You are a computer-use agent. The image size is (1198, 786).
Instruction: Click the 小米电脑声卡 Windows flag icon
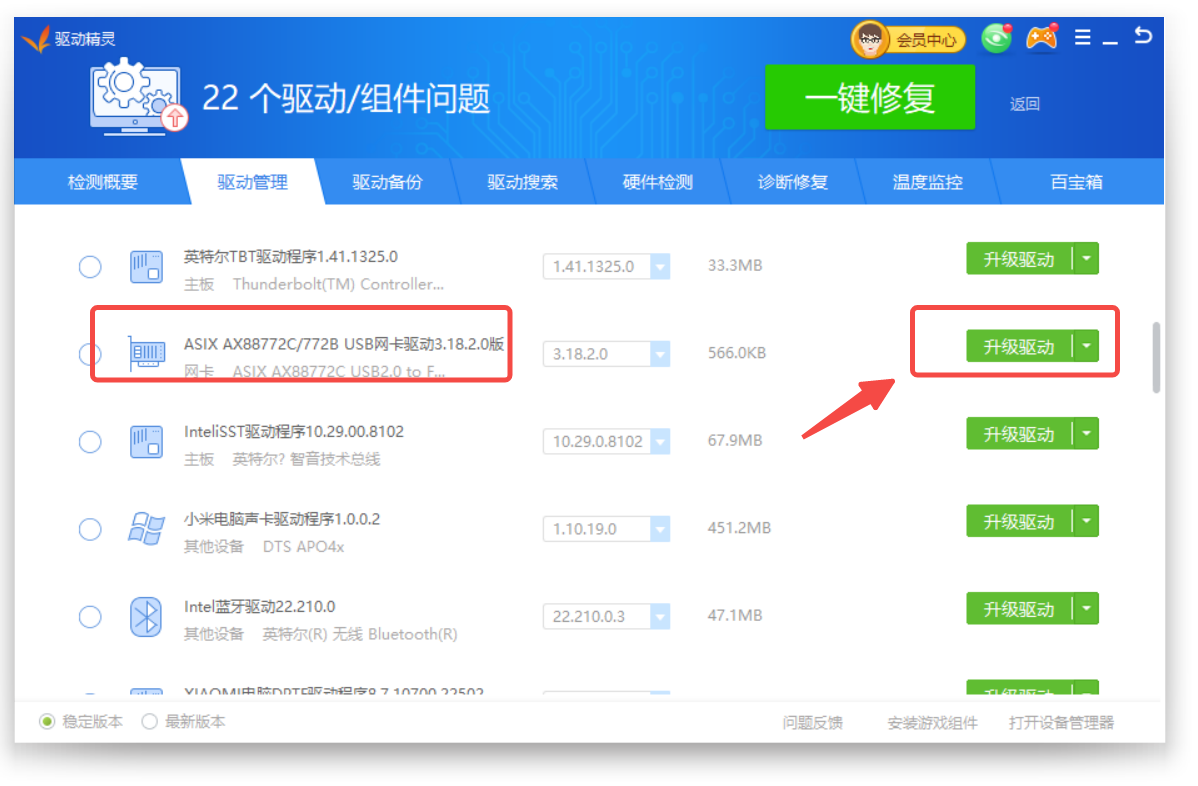click(x=146, y=528)
